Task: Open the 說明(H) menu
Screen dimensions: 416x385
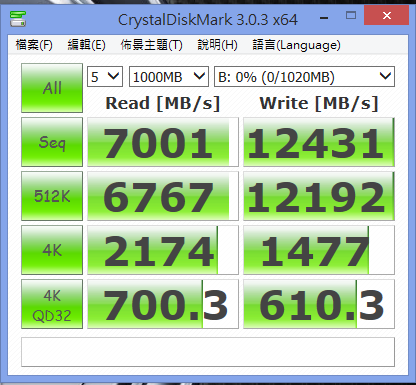Action: [x=217, y=45]
